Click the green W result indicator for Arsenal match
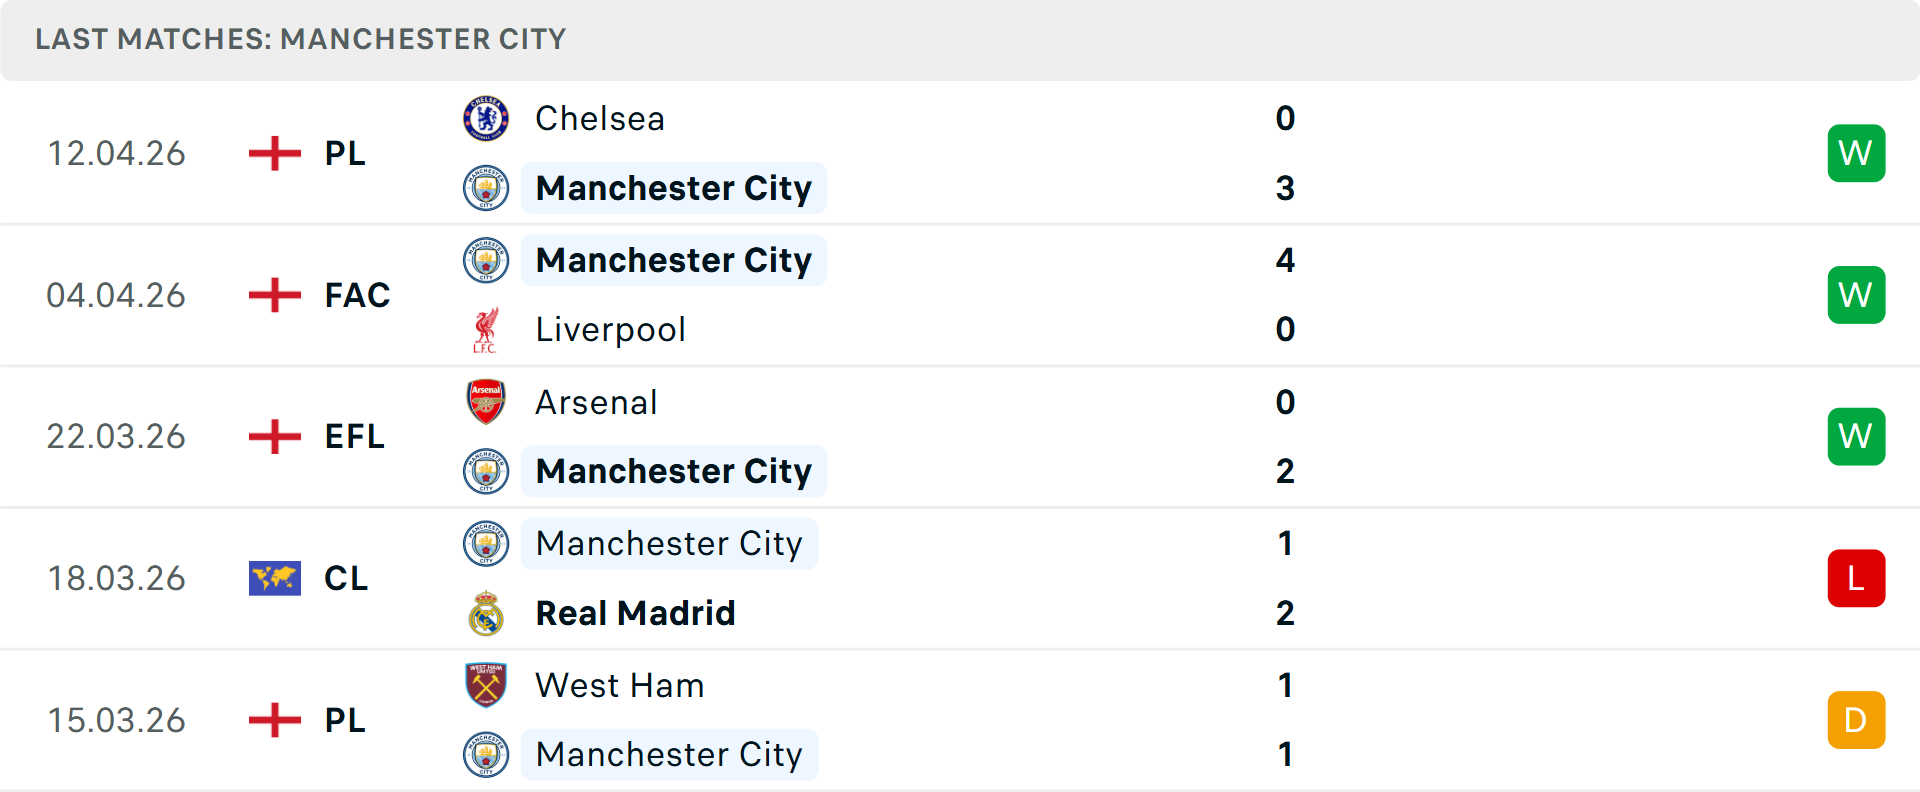1920x792 pixels. (1856, 436)
